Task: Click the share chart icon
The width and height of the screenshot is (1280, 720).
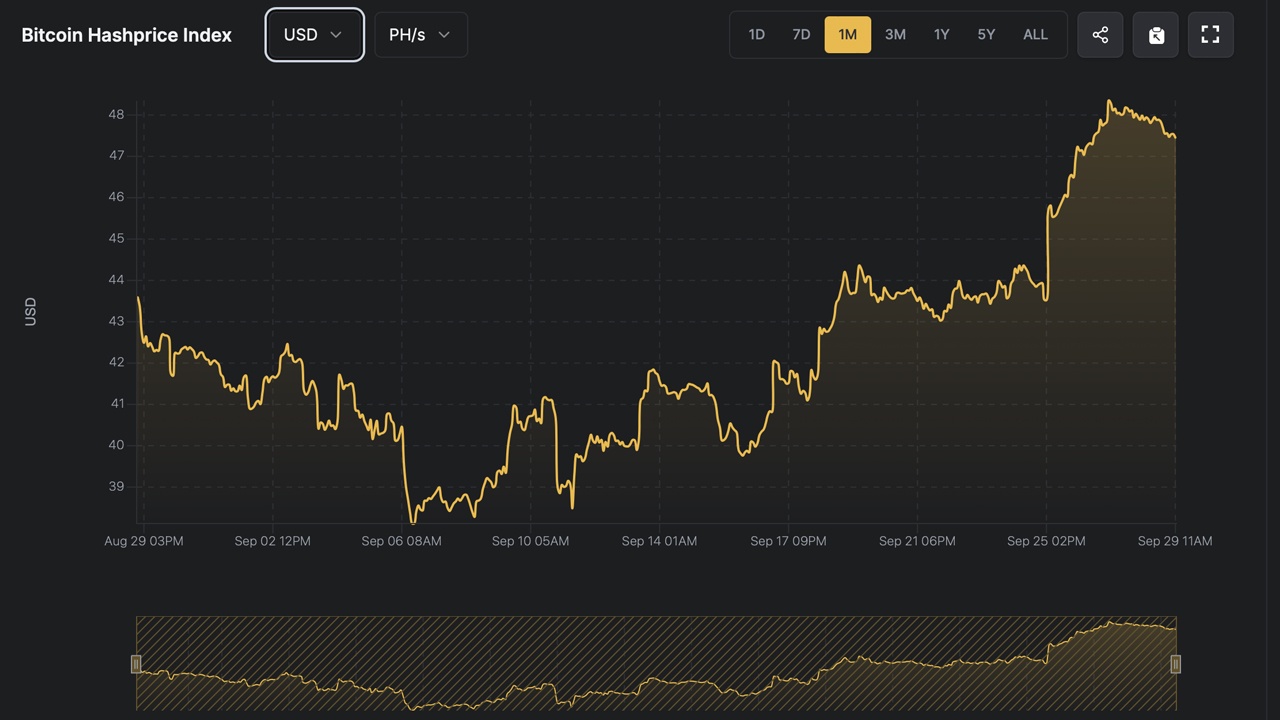Action: click(x=1100, y=35)
